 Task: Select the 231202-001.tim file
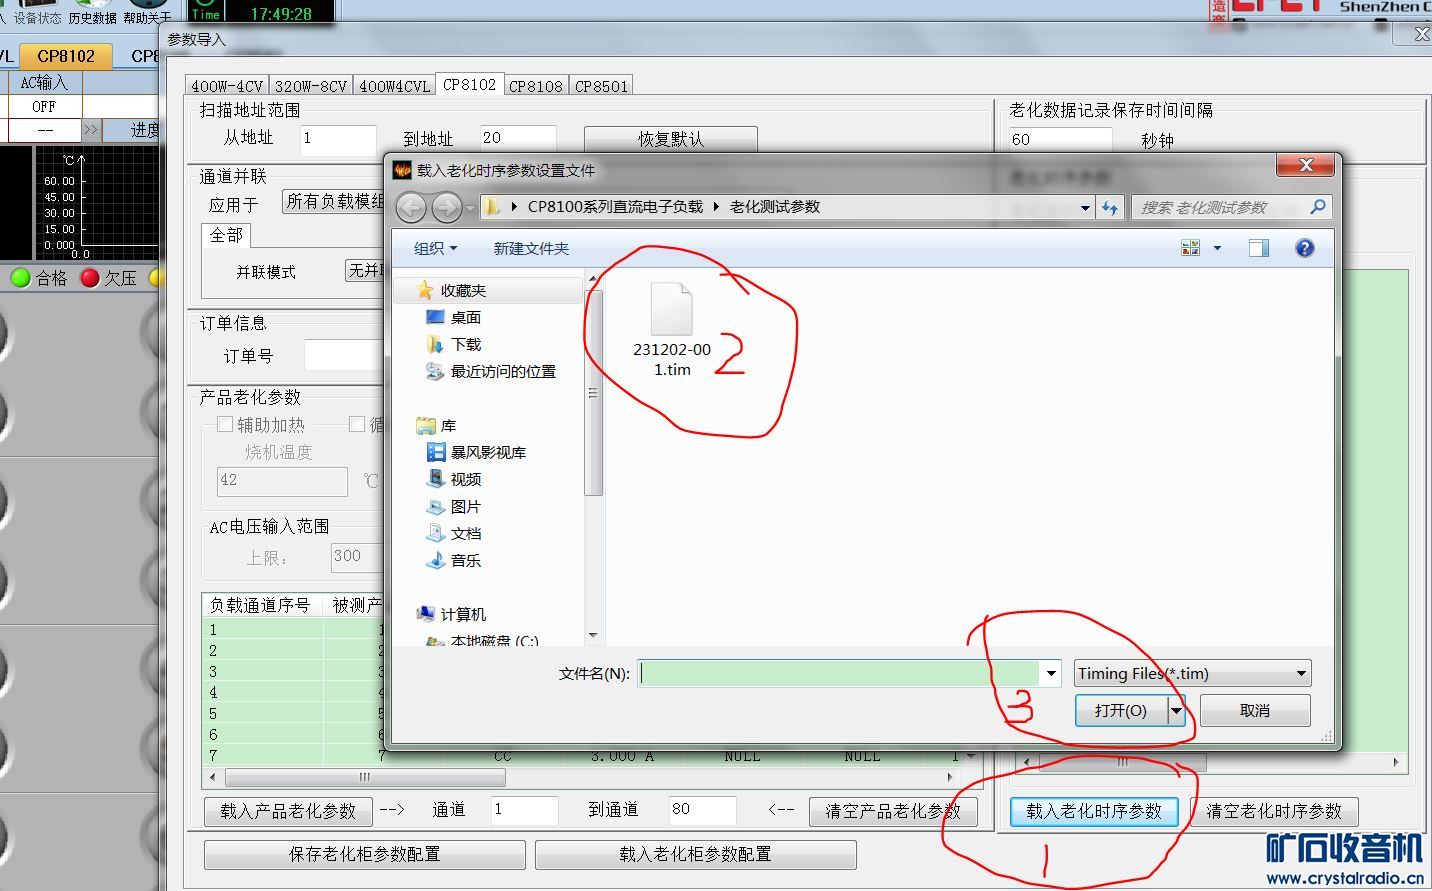672,330
